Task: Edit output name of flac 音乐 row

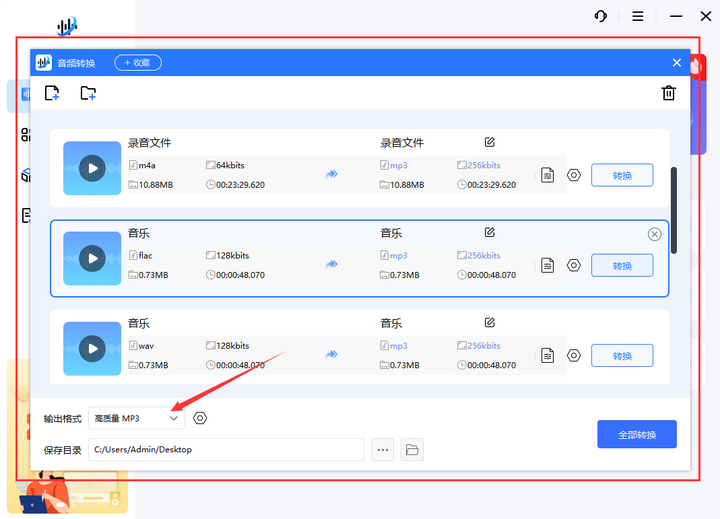Action: click(489, 232)
